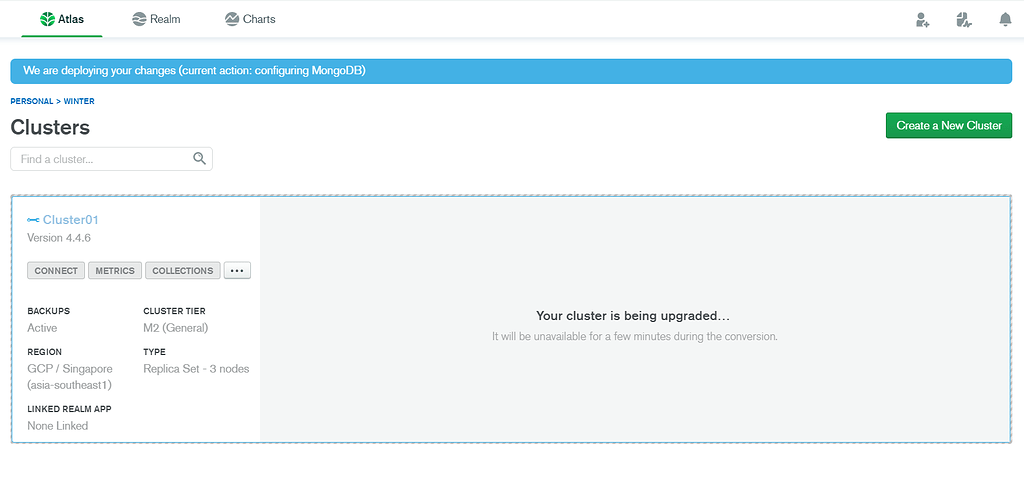Open the ellipsis more options menu
This screenshot has width=1024, height=477.
pos(237,271)
